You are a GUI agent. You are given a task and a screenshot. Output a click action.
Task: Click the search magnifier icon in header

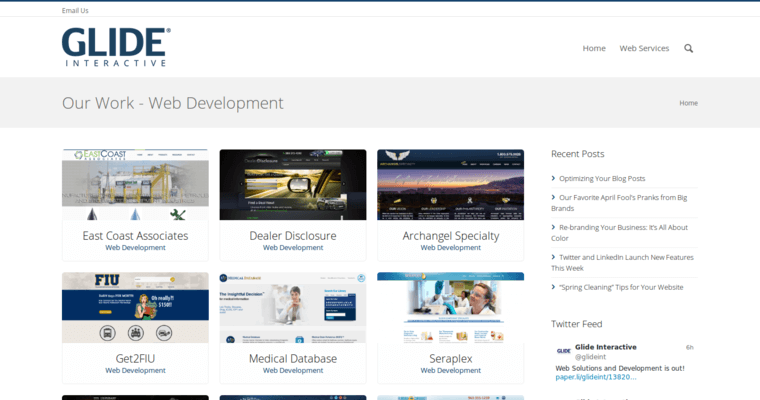(688, 48)
